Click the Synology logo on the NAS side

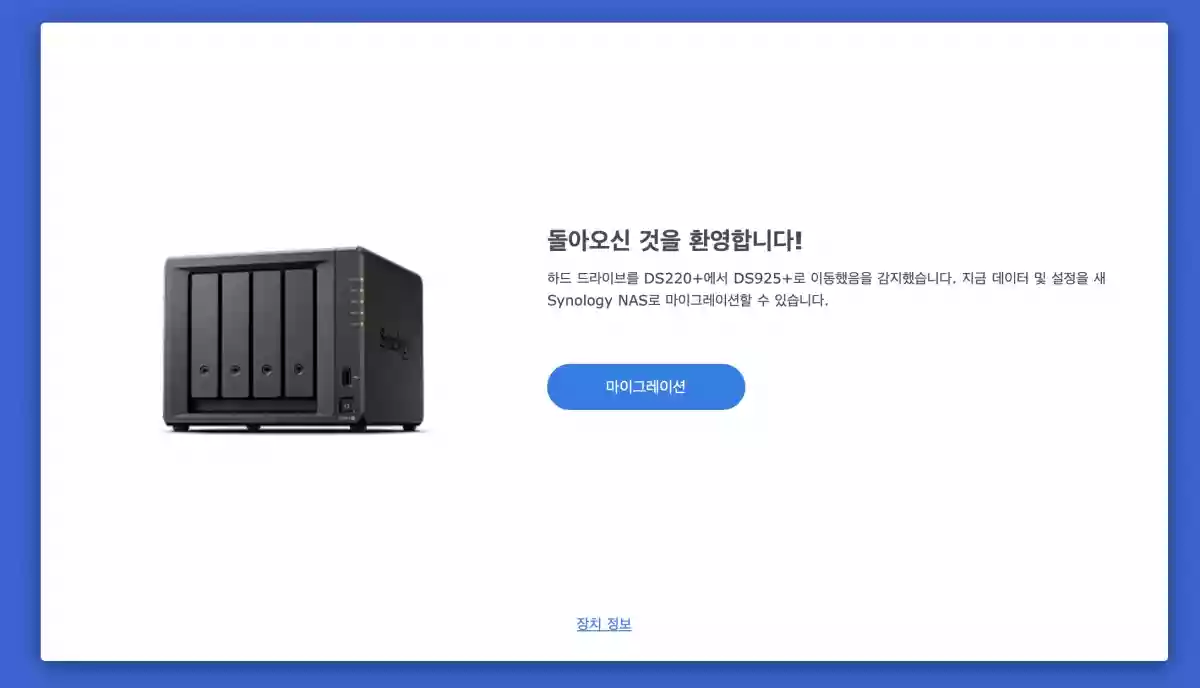pyautogui.click(x=392, y=343)
